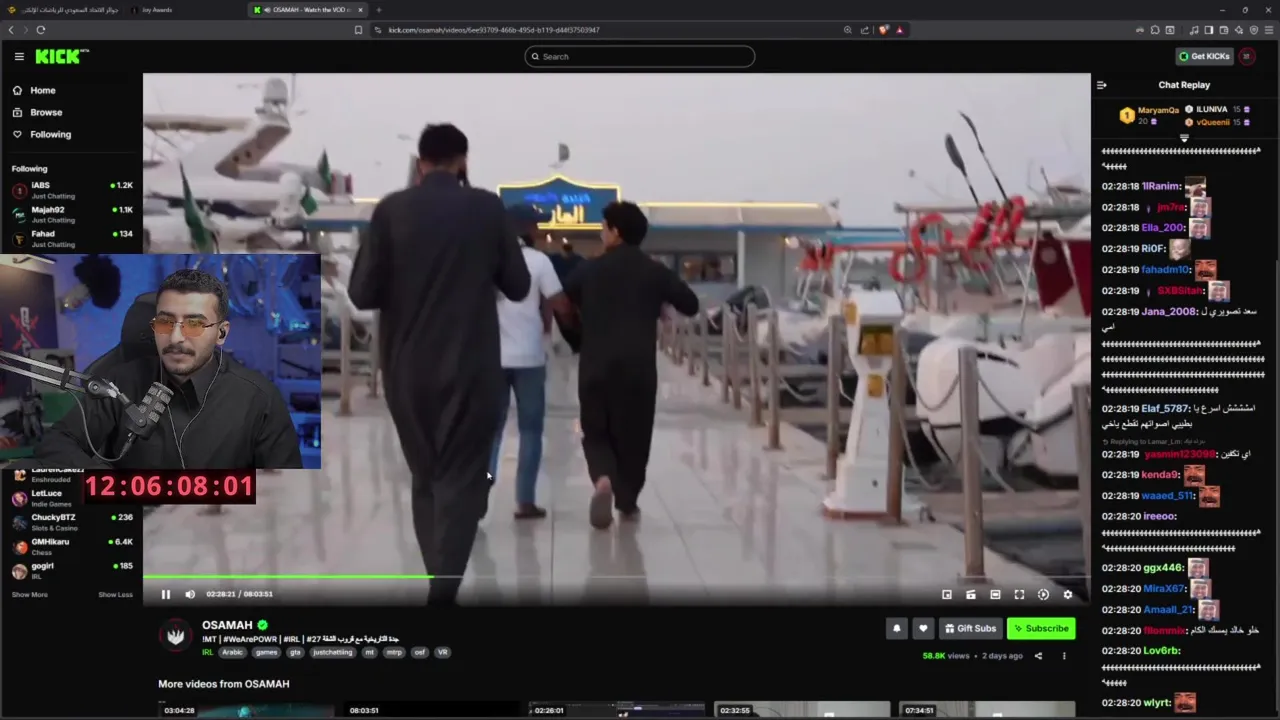Image resolution: width=1280 pixels, height=720 pixels.
Task: Toggle theater mode
Action: coord(995,594)
